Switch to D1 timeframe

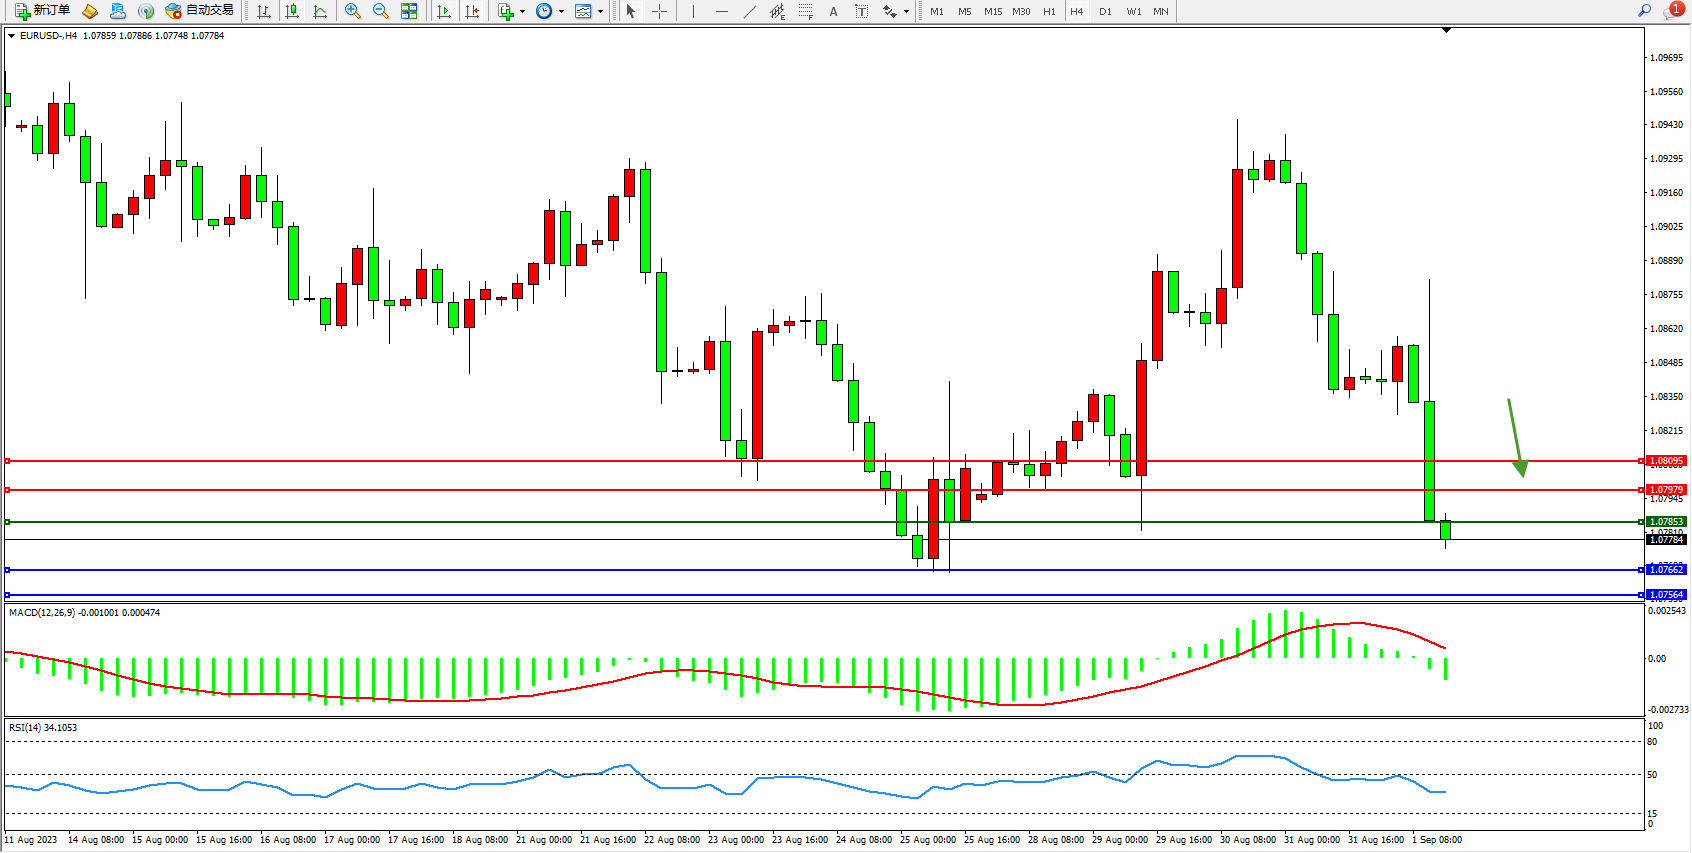(x=1105, y=11)
